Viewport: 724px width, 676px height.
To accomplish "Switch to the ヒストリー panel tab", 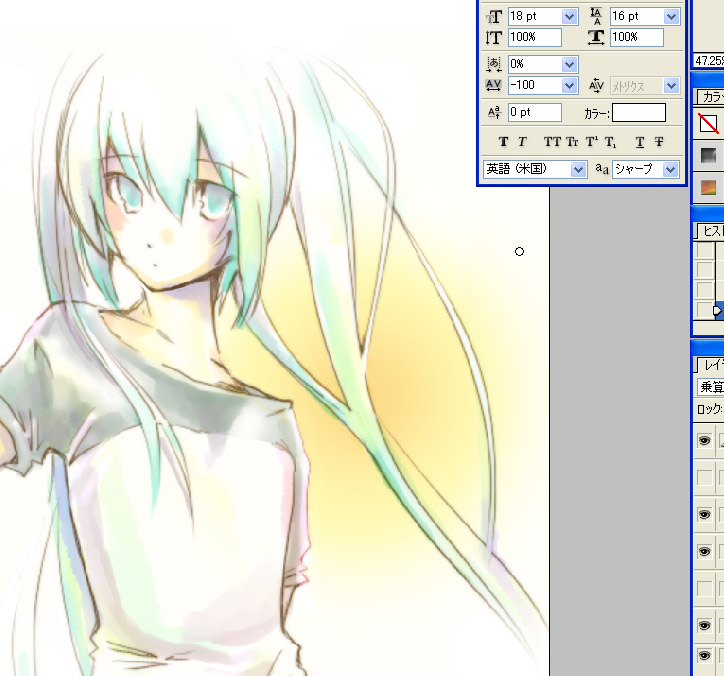I will point(711,231).
